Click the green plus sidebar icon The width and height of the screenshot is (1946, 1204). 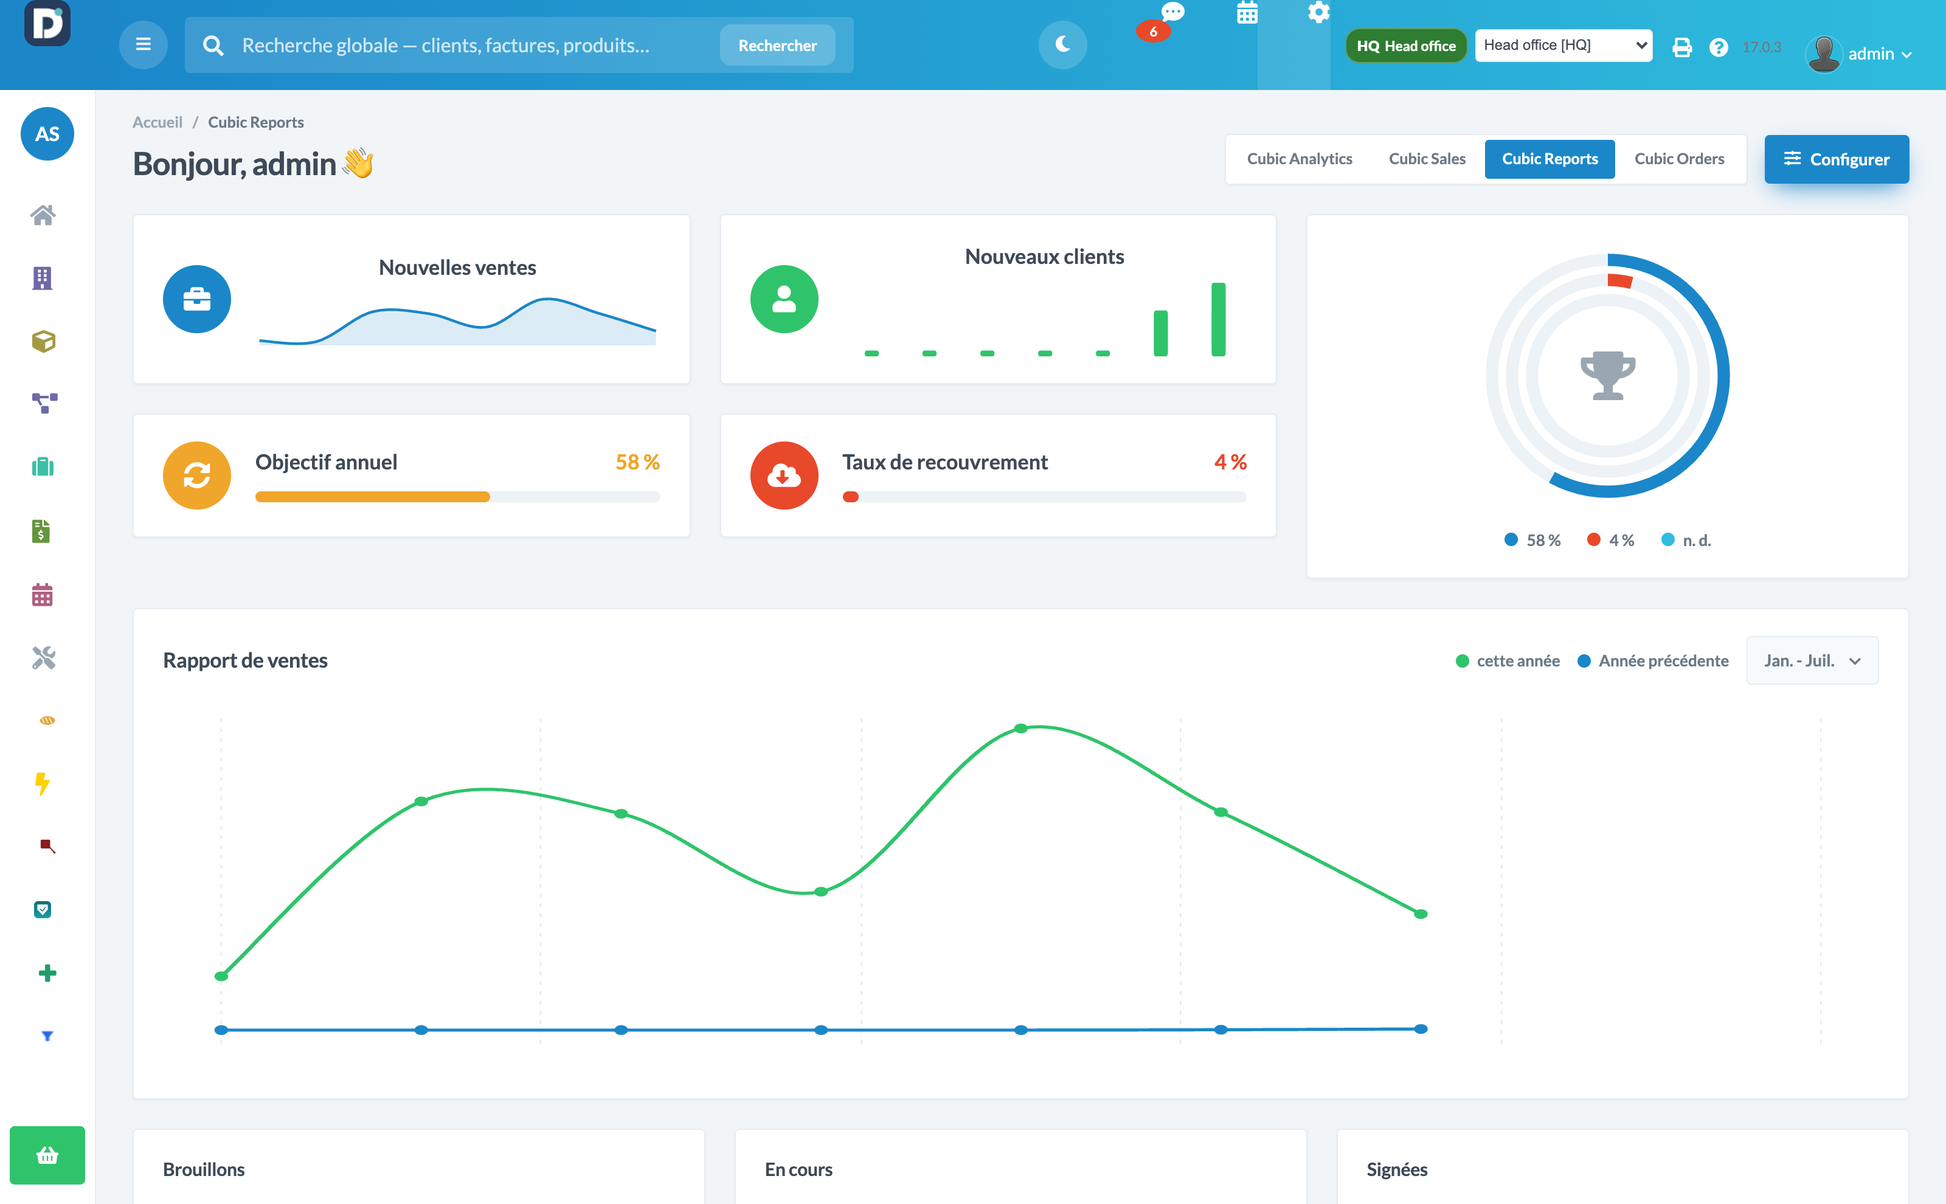(47, 973)
